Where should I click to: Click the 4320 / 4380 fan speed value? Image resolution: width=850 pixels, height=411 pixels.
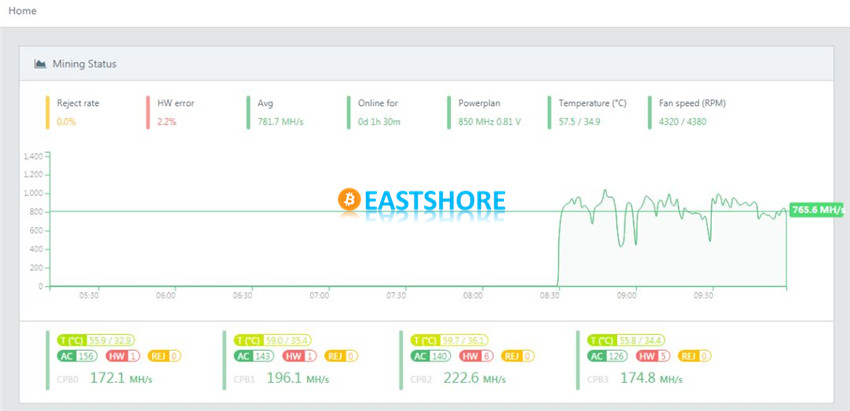coord(682,121)
